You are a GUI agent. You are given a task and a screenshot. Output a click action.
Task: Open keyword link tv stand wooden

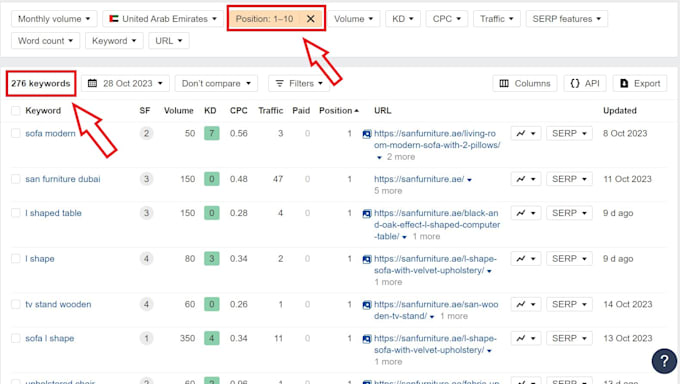click(x=58, y=304)
